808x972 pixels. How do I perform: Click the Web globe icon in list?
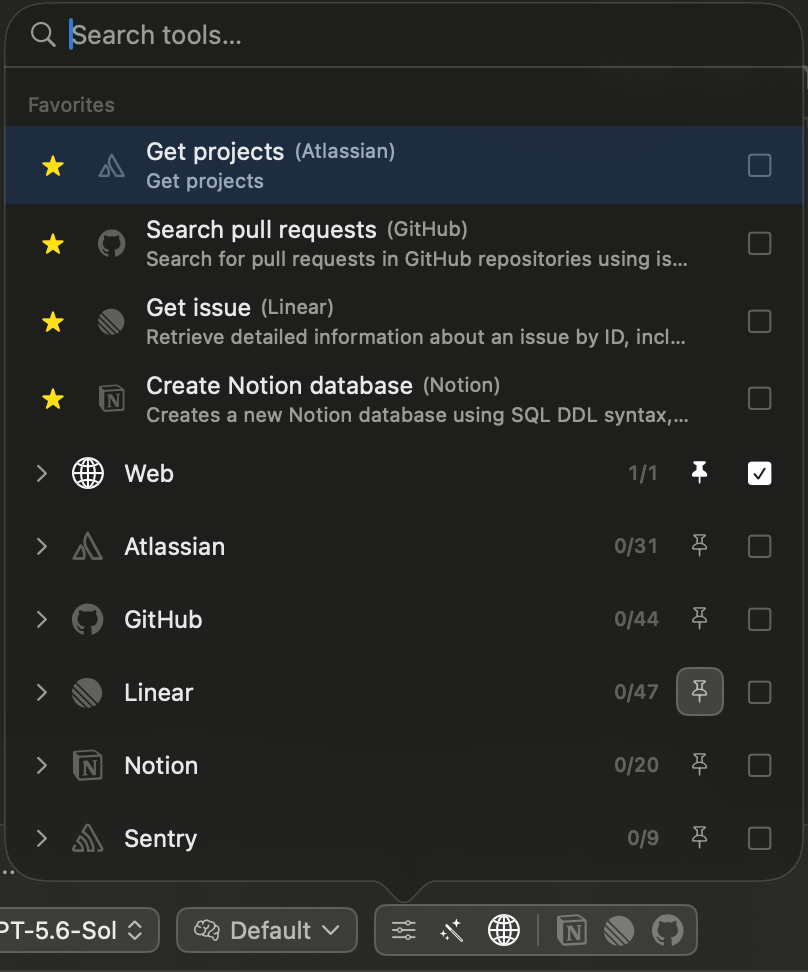[88, 474]
